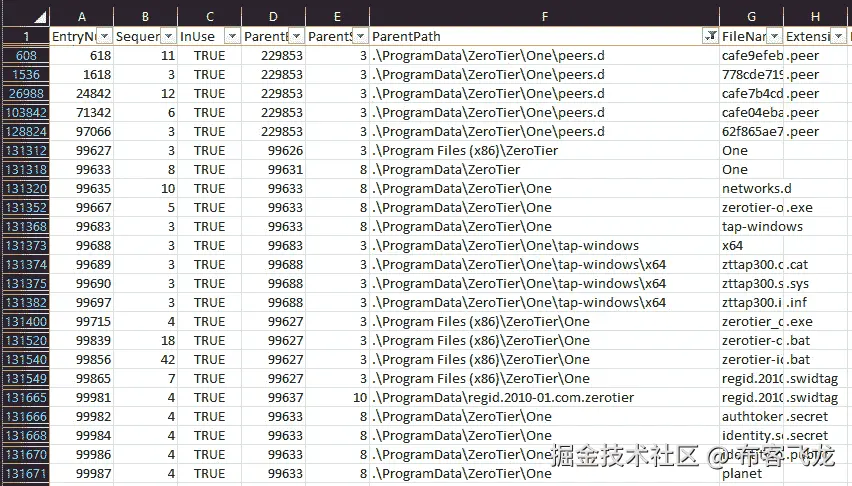Click the ParentPath header cell
This screenshot has height=486, width=852.
pos(544,36)
